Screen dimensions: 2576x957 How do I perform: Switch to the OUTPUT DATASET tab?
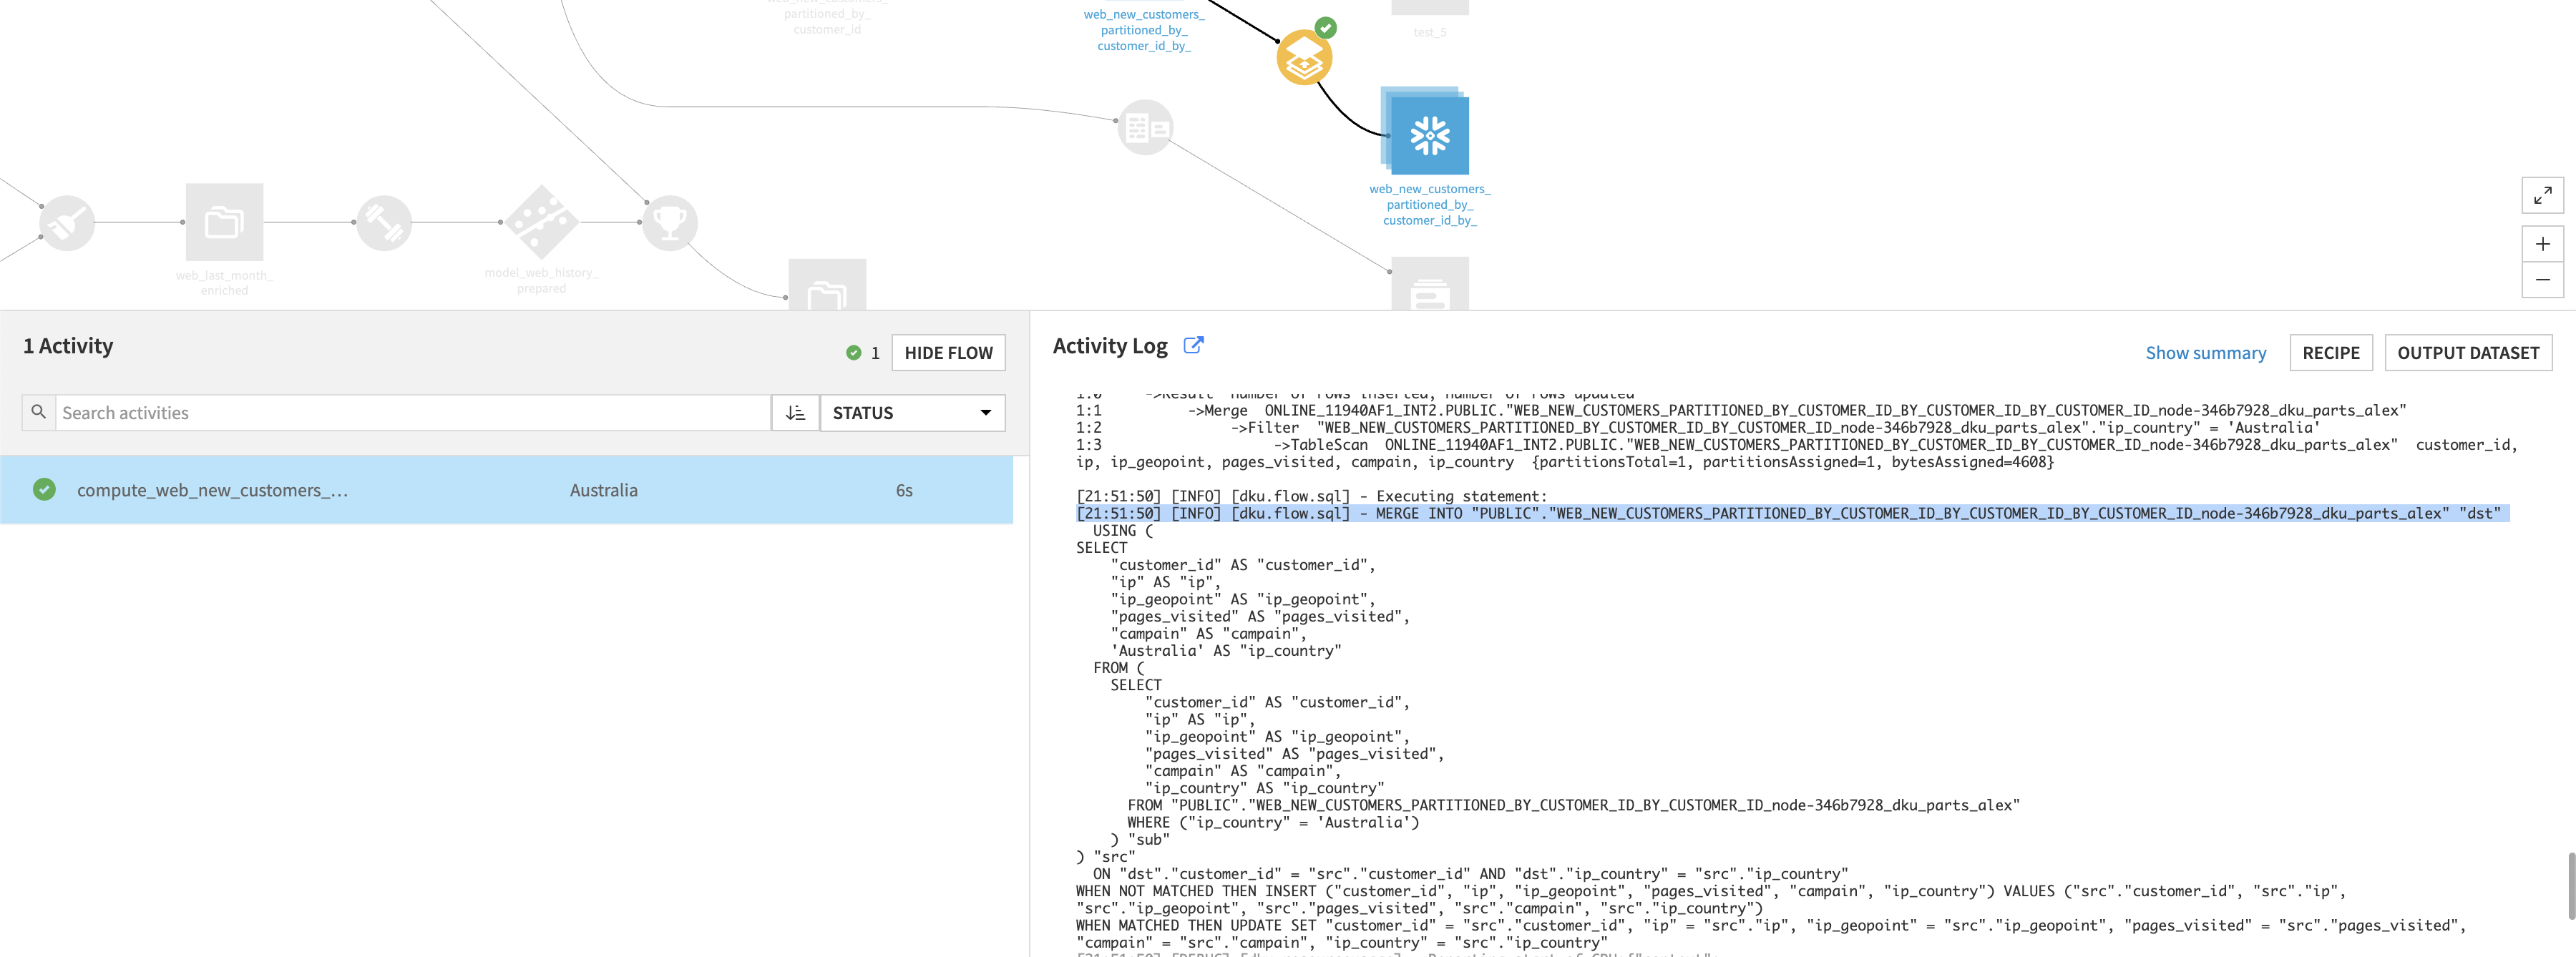pyautogui.click(x=2468, y=352)
